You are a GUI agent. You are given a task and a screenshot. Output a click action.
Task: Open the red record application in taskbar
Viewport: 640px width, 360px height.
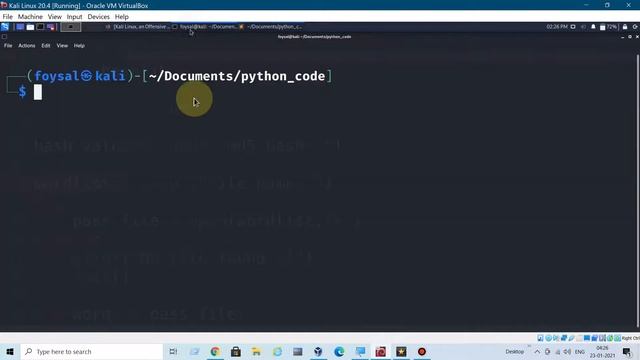(x=422, y=351)
